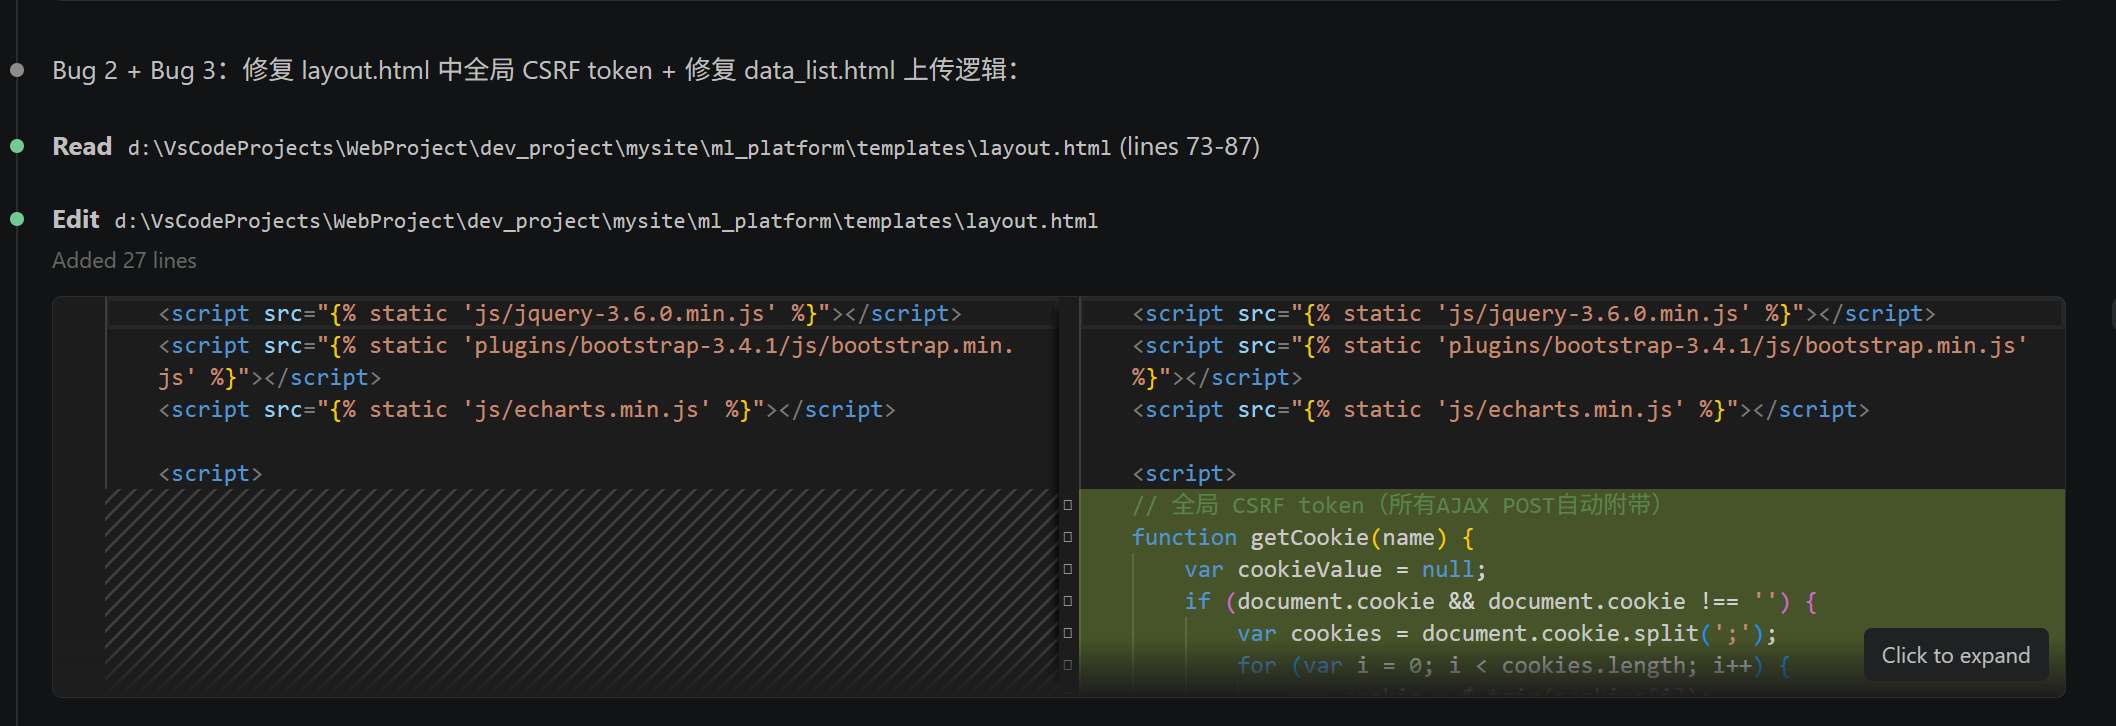The height and width of the screenshot is (726, 2116).
Task: Click the echarts.min.js line in right diff pane
Action: click(x=1500, y=410)
